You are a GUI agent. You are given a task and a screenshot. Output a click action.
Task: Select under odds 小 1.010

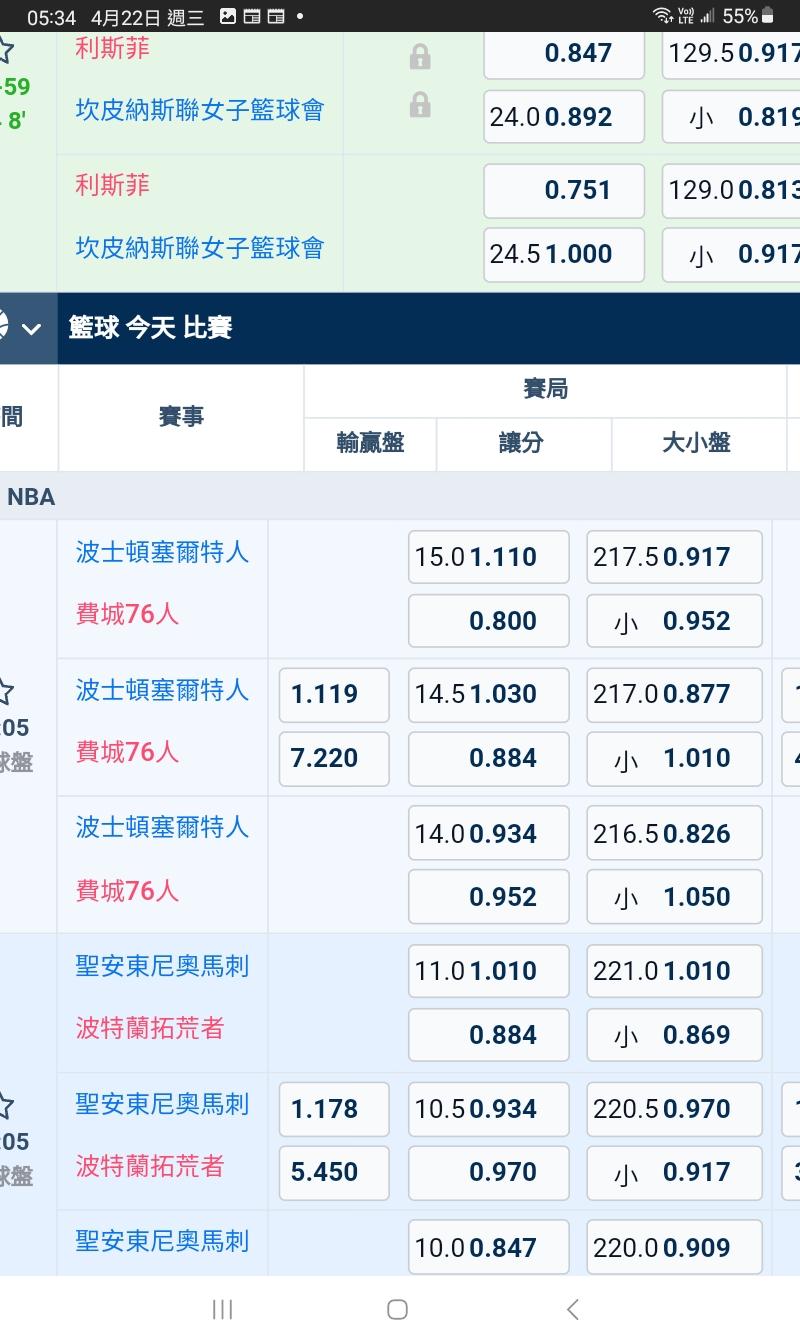[675, 758]
